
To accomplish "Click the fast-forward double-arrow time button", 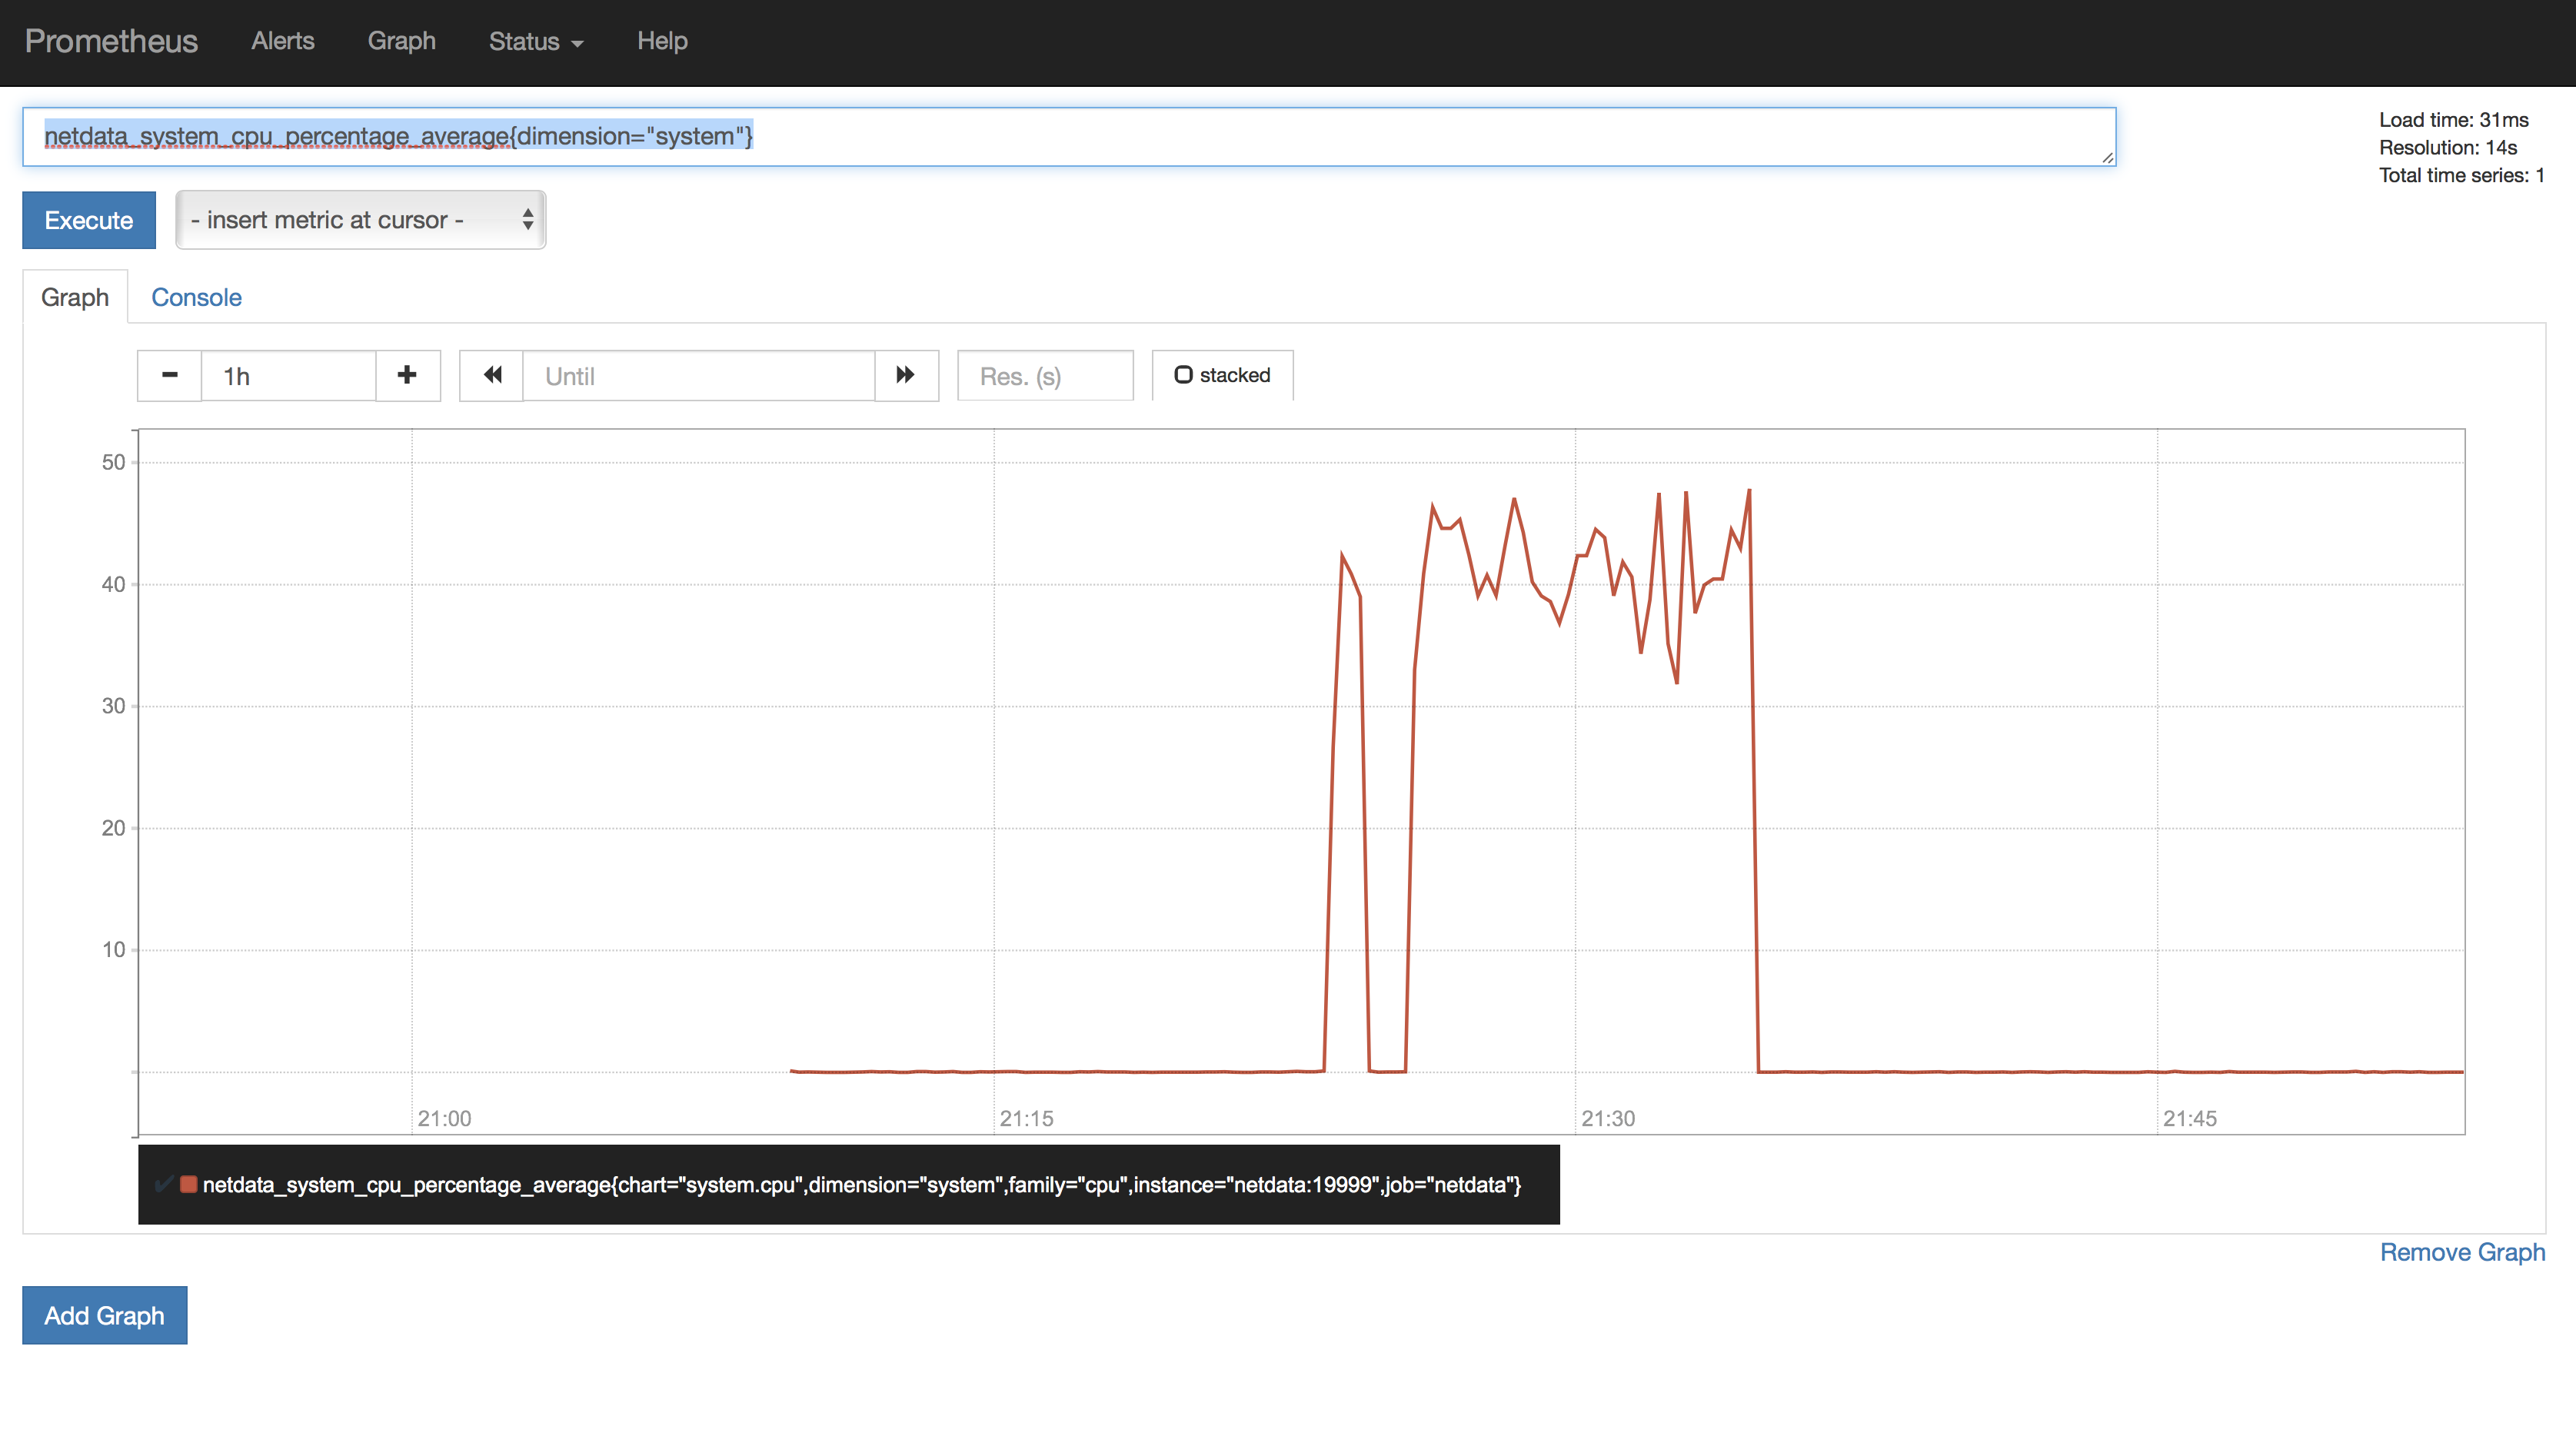I will coord(905,375).
